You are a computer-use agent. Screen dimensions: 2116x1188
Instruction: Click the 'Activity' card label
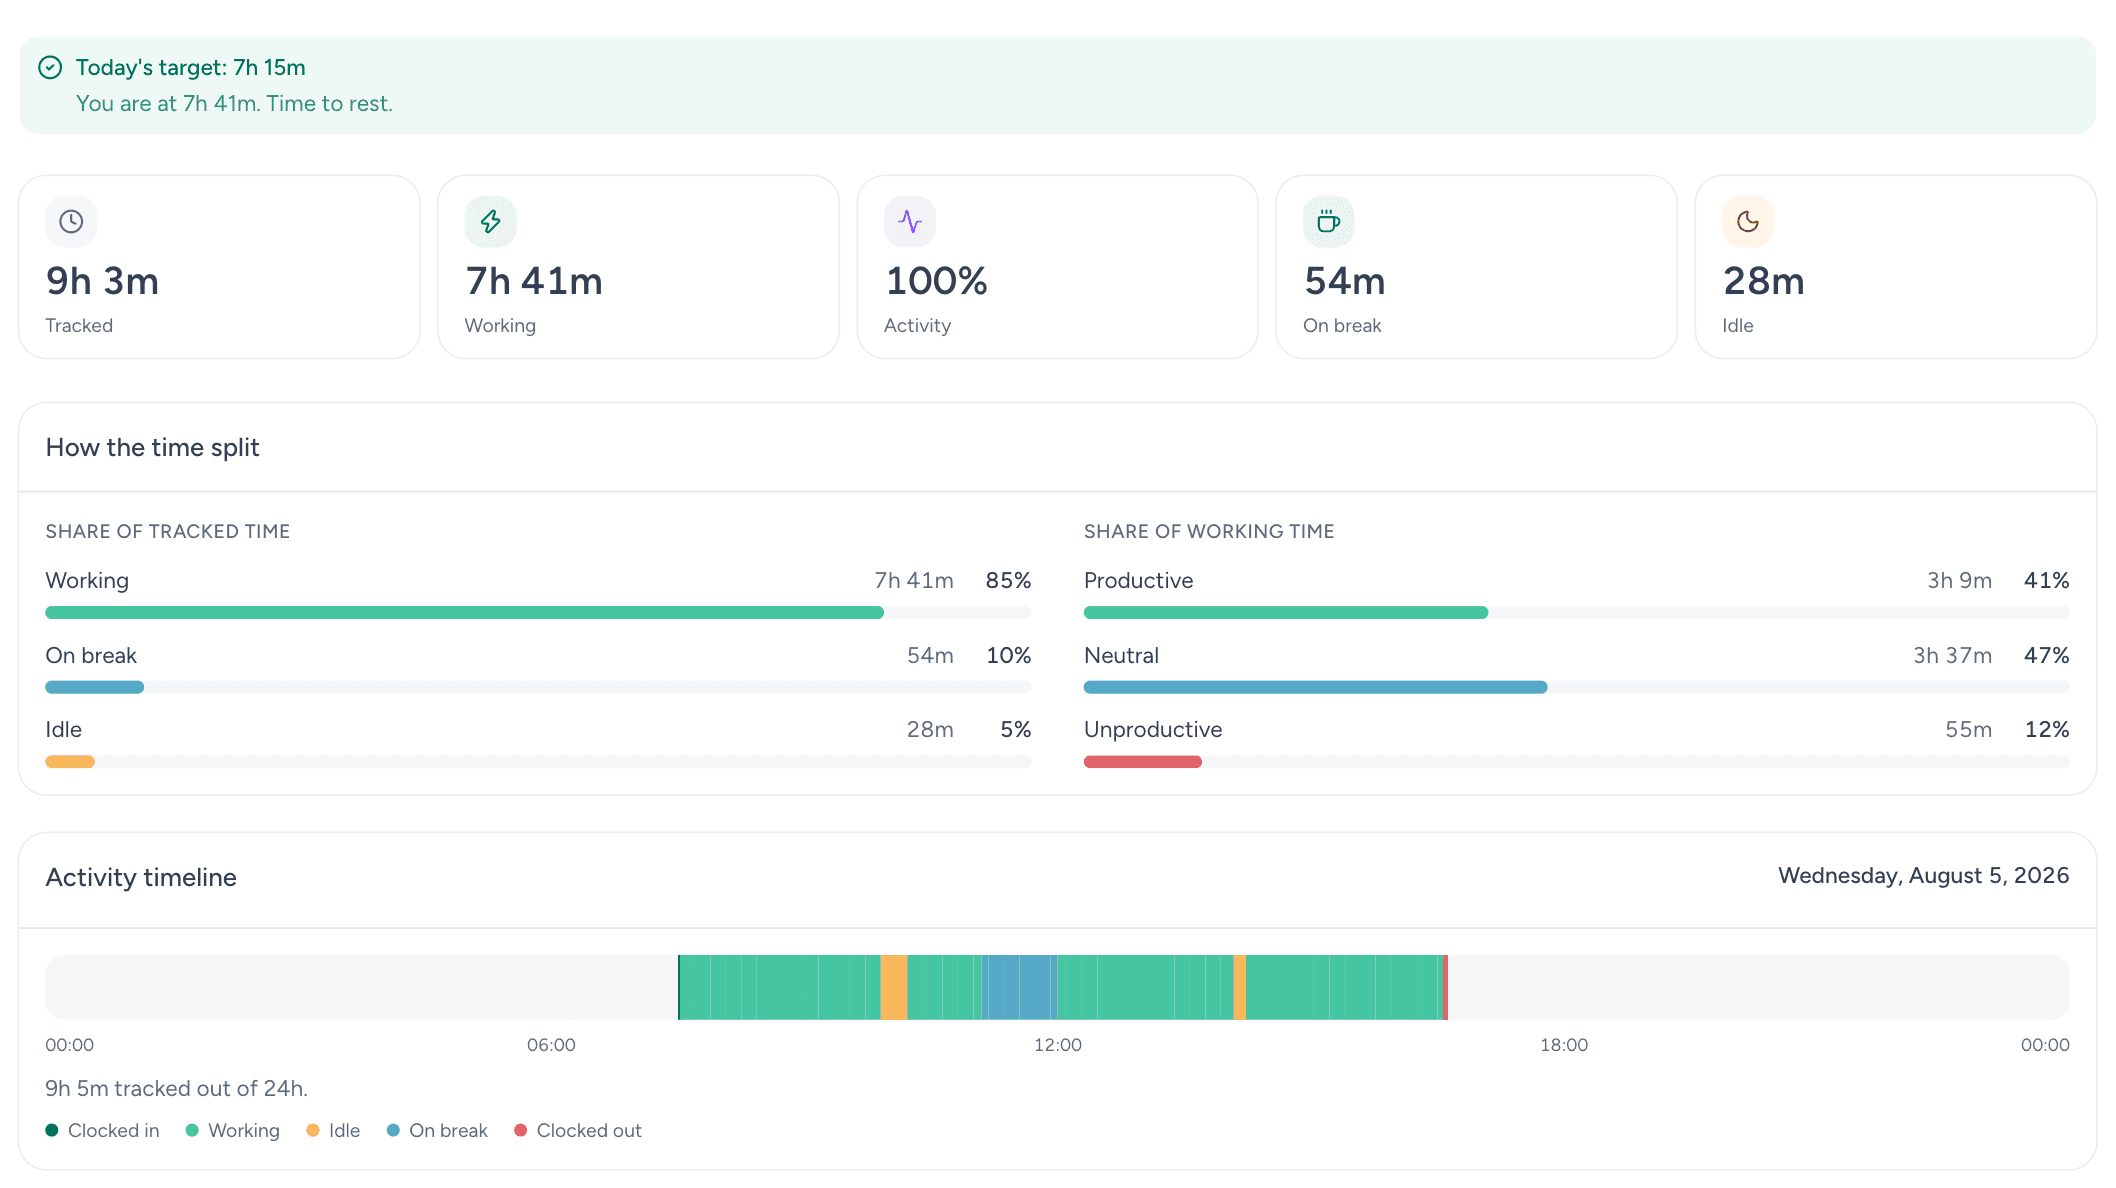[x=917, y=325]
